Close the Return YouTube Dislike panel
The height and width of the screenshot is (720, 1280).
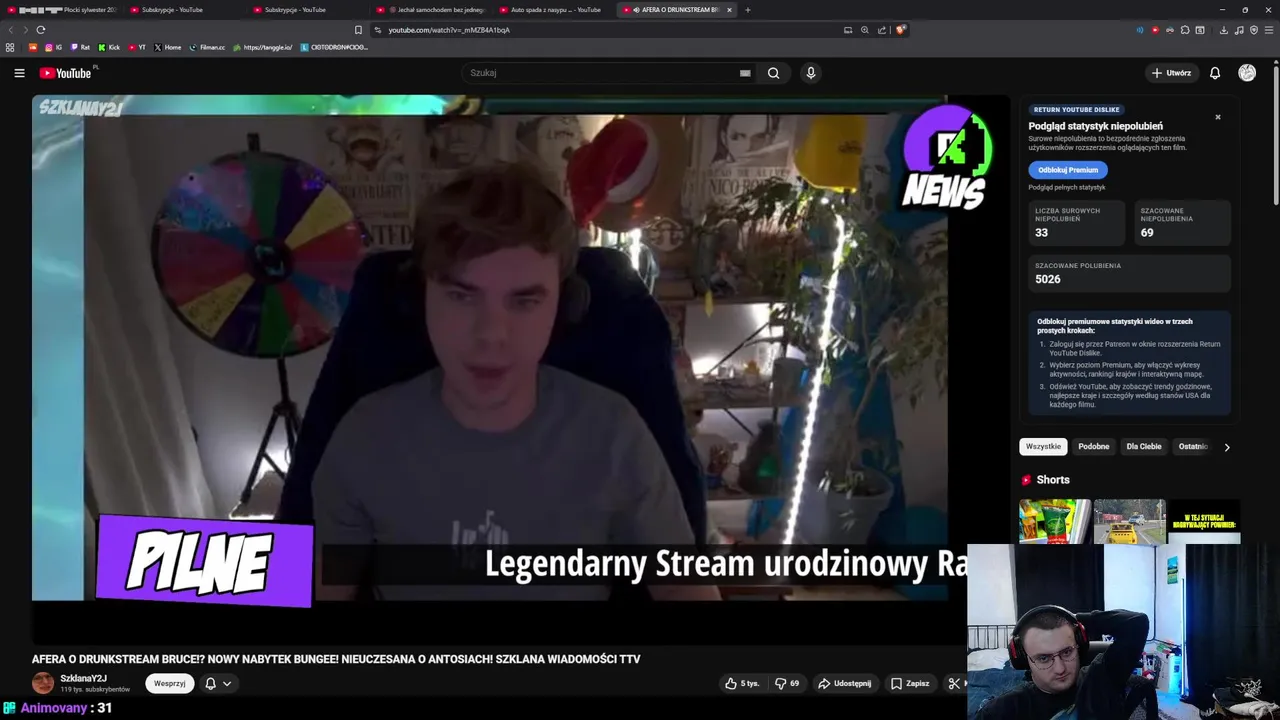coord(1218,117)
